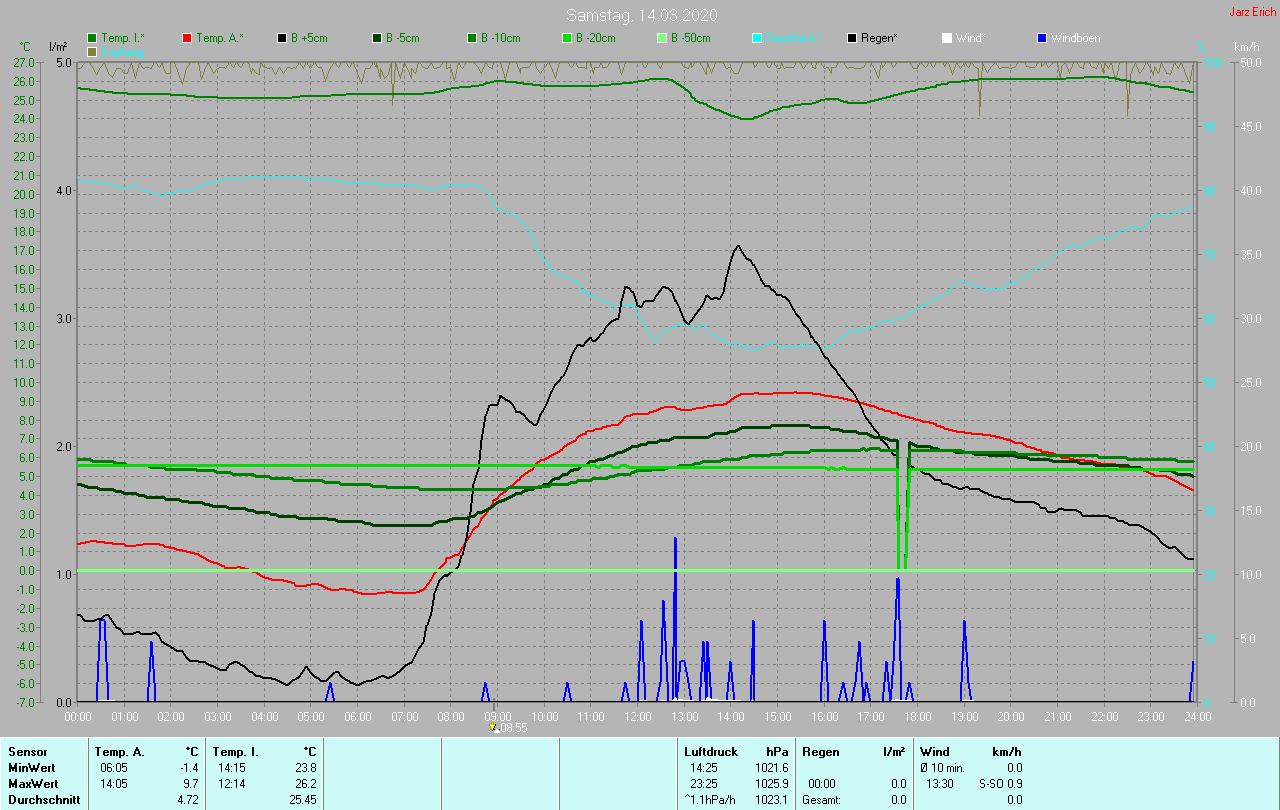Click the Regen header in the summary table
Screen dimensions: 1280x810
pyautogui.click(x=821, y=752)
